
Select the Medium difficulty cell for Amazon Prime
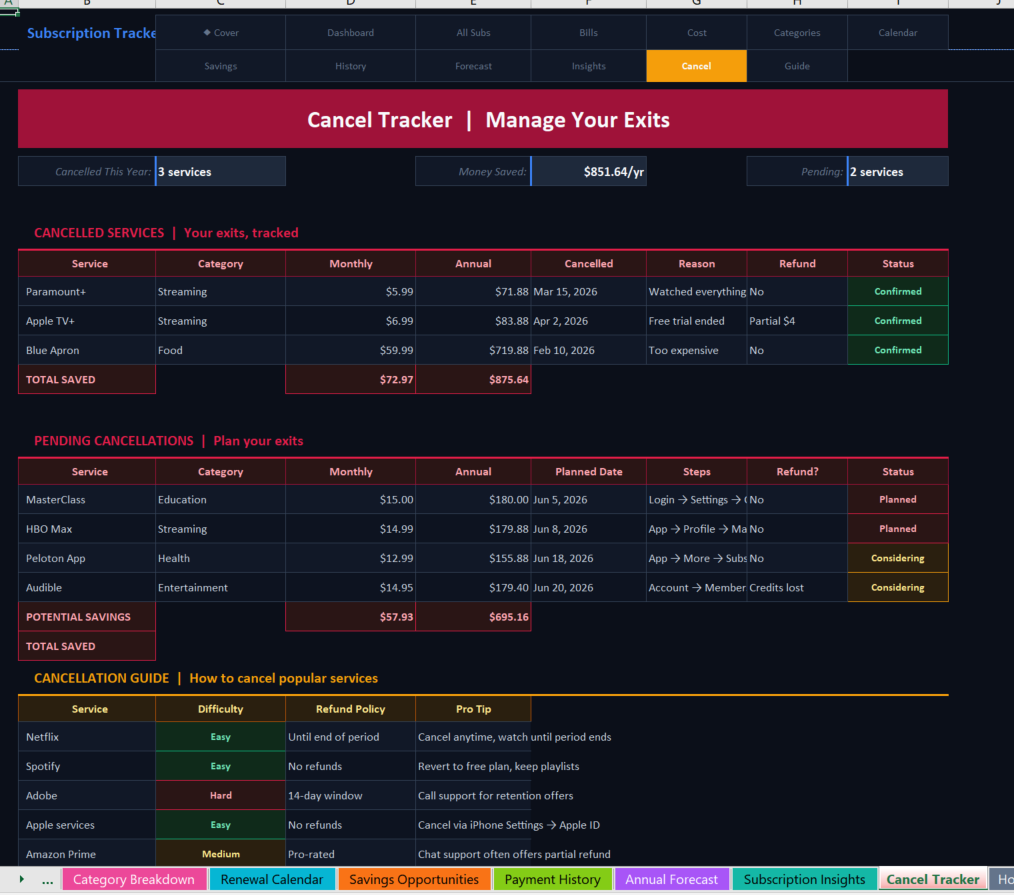coord(221,854)
